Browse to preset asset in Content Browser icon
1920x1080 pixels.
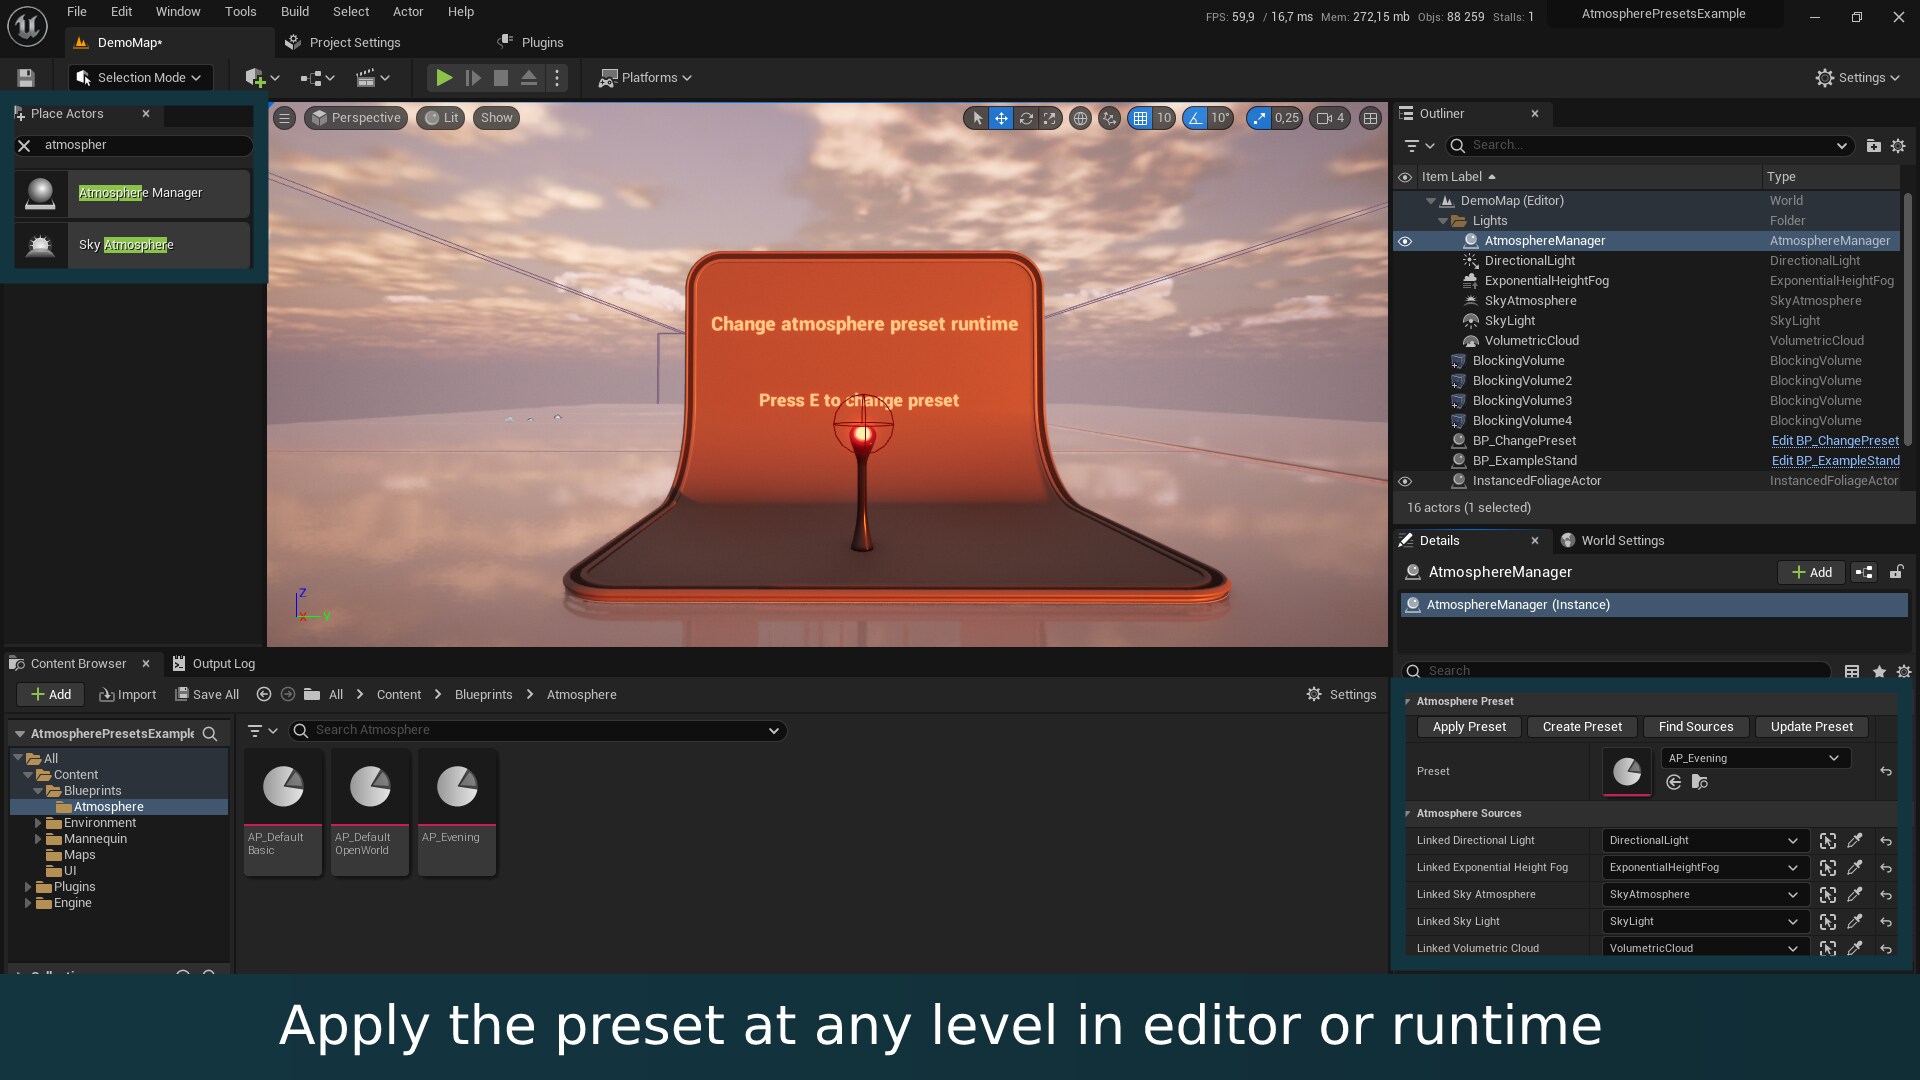pyautogui.click(x=1699, y=782)
